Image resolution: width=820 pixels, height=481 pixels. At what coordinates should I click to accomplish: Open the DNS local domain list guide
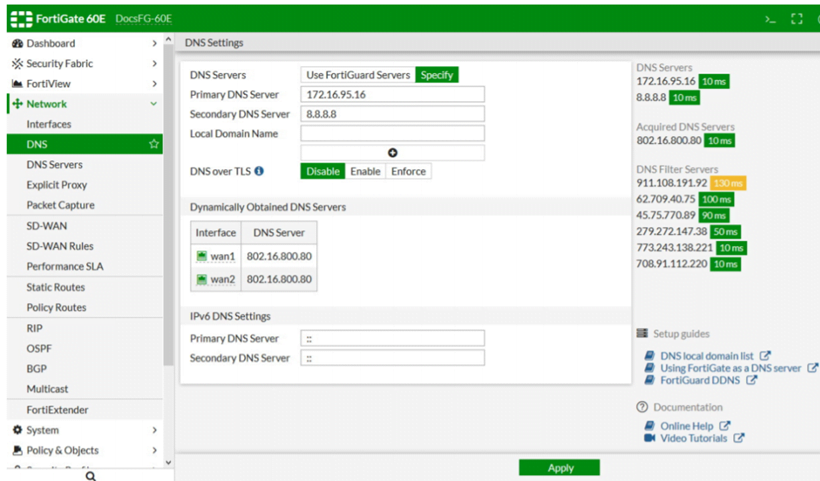(x=707, y=356)
